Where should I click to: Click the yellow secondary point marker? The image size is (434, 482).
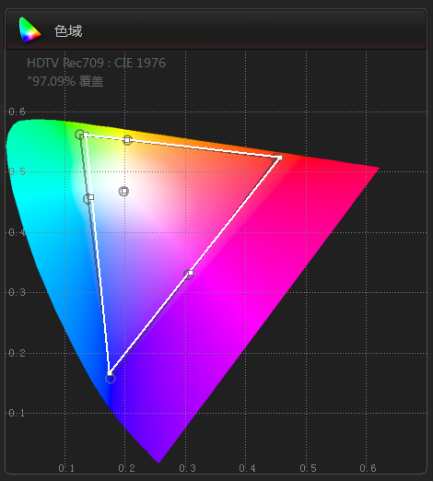[x=127, y=140]
